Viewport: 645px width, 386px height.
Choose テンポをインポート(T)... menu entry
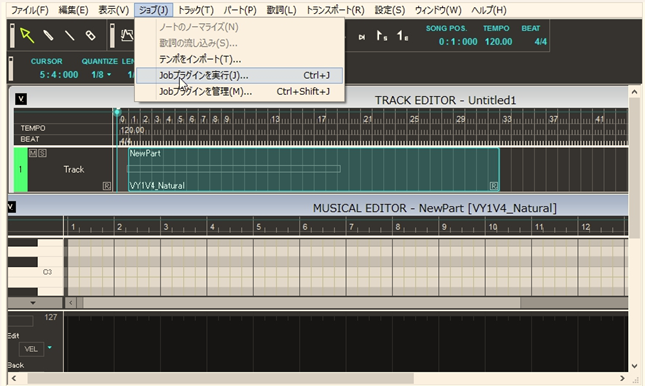point(239,59)
